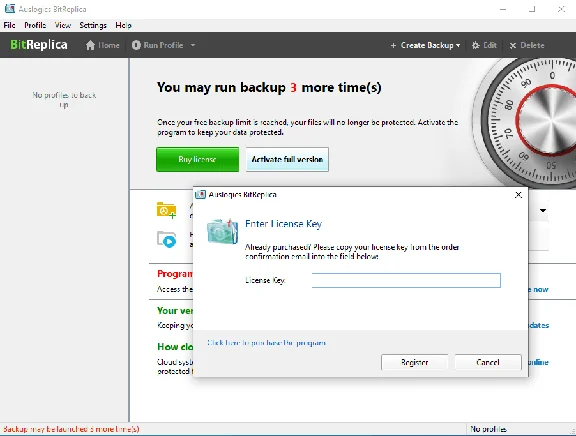The height and width of the screenshot is (436, 576).
Task: Open the Profile menu
Action: click(x=35, y=25)
